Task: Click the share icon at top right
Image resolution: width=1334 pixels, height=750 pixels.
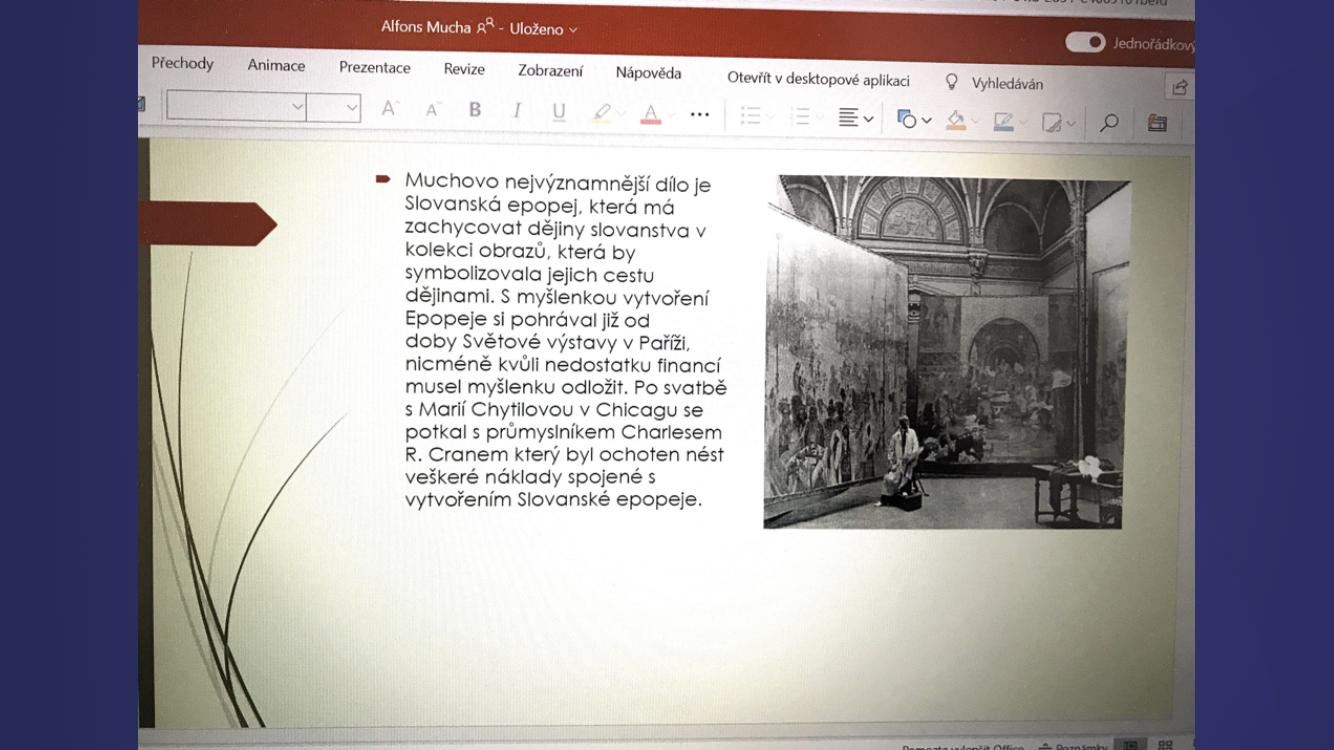Action: pos(1180,88)
